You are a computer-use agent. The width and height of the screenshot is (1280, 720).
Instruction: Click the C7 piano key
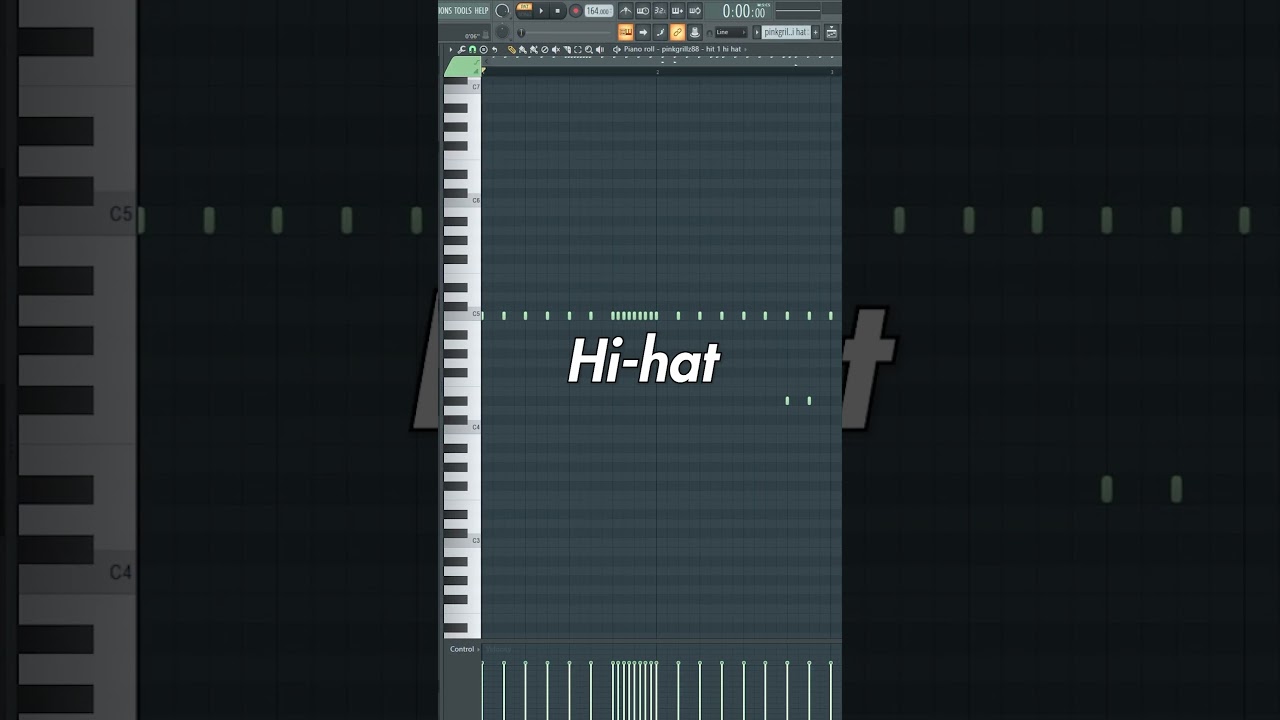[463, 87]
